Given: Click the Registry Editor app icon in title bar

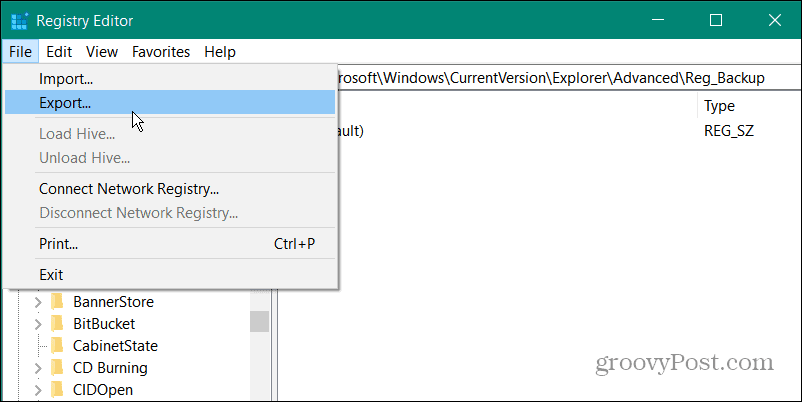Looking at the screenshot, I should [x=19, y=20].
